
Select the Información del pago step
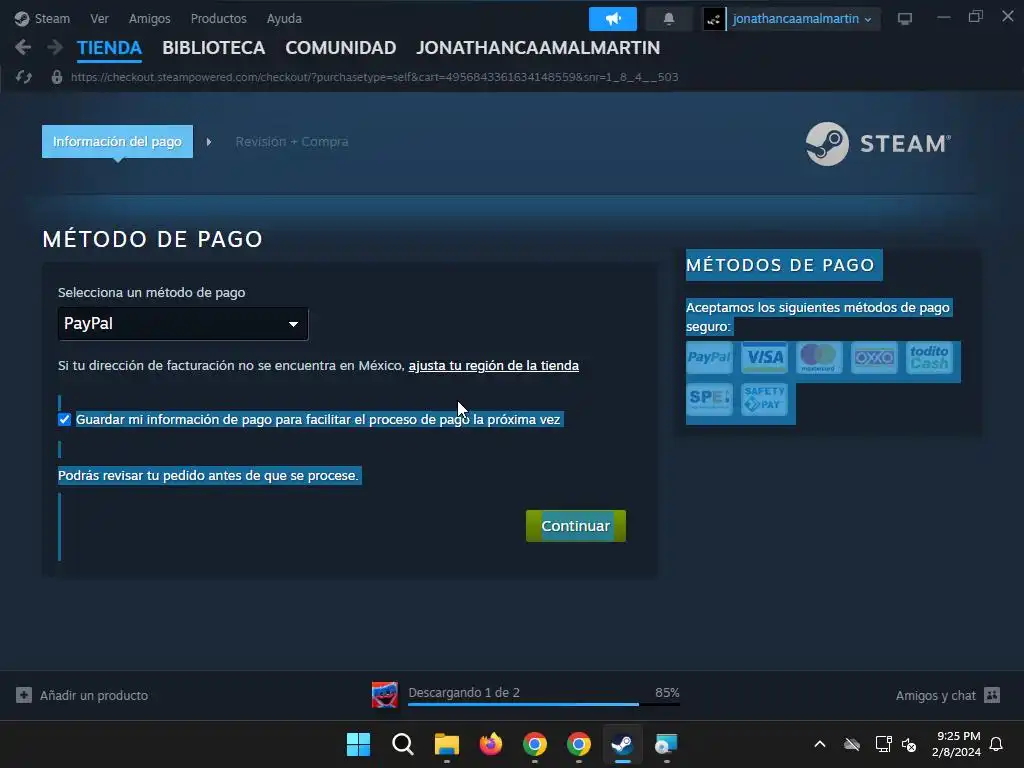118,141
